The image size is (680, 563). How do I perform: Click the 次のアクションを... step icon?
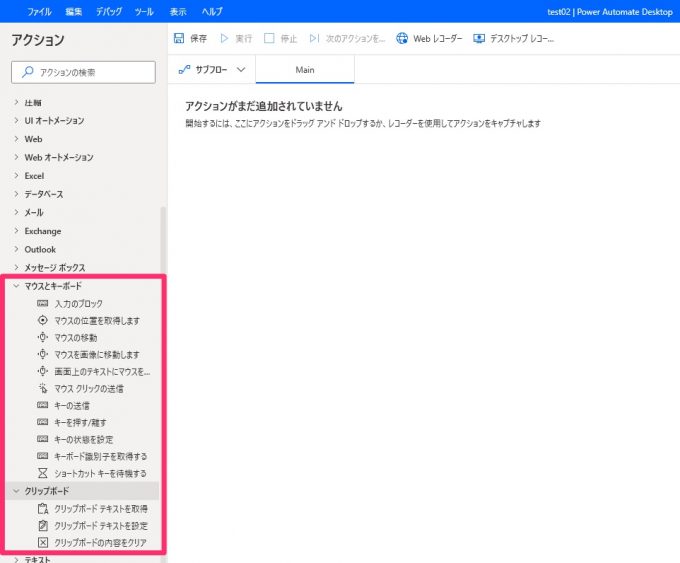coord(314,39)
